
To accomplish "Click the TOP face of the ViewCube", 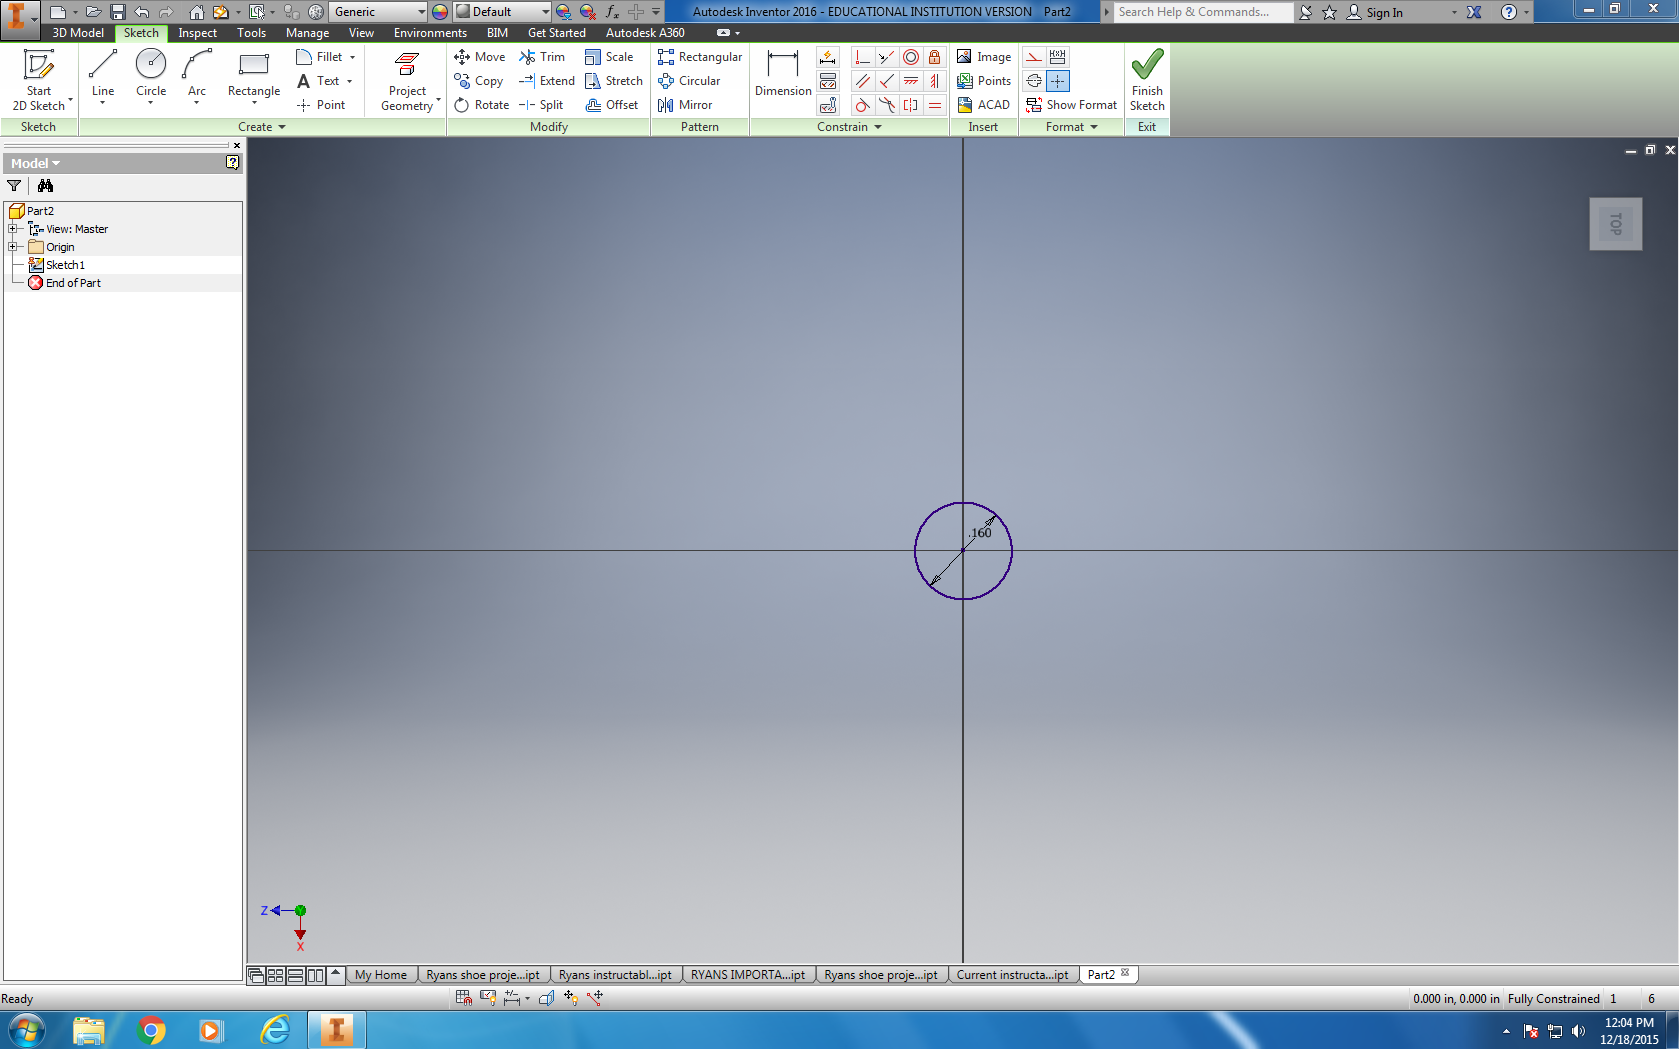I will click(1616, 224).
